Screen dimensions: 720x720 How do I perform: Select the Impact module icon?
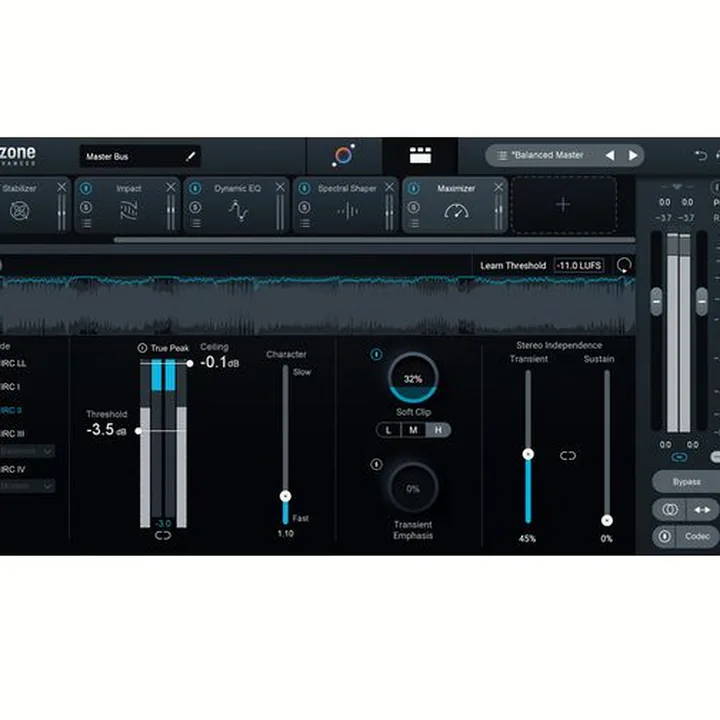pyautogui.click(x=129, y=211)
